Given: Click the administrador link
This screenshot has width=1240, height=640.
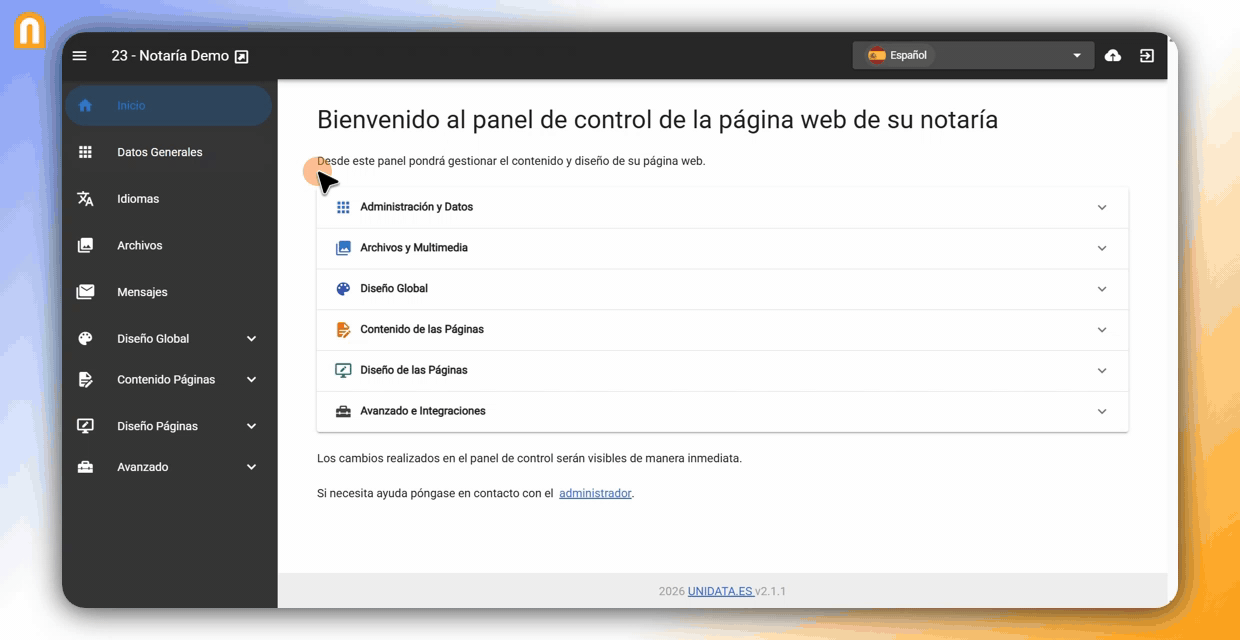Looking at the screenshot, I should (x=595, y=493).
